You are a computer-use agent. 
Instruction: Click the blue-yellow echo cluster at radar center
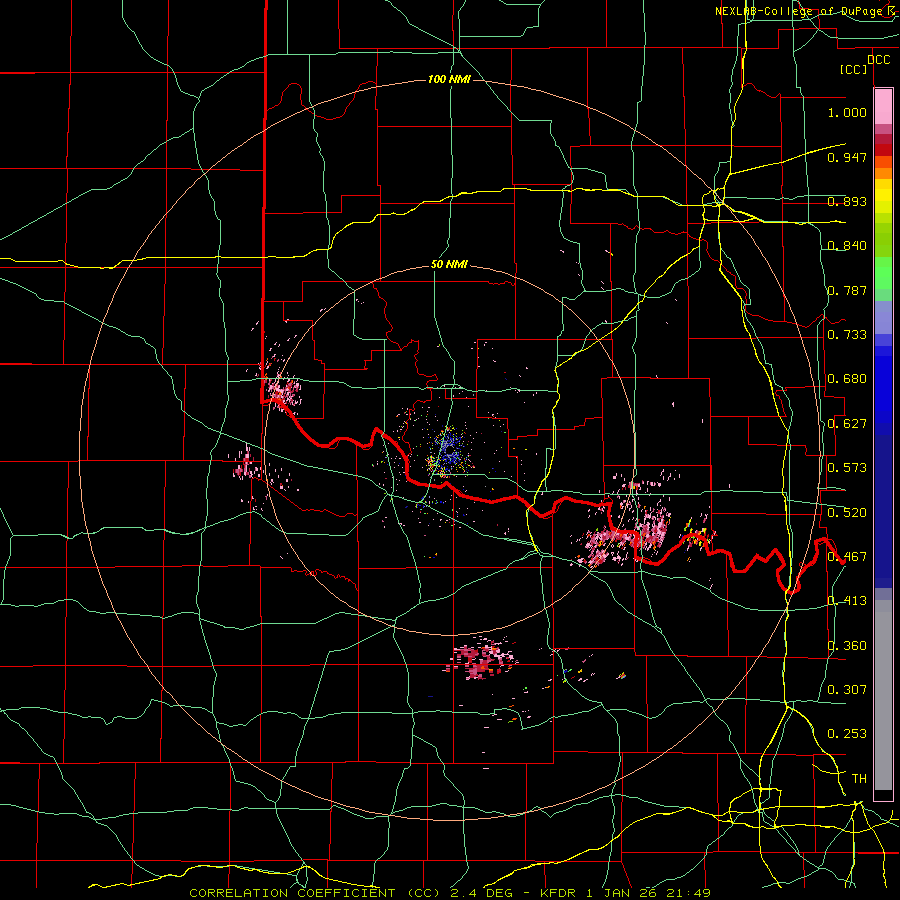click(449, 453)
